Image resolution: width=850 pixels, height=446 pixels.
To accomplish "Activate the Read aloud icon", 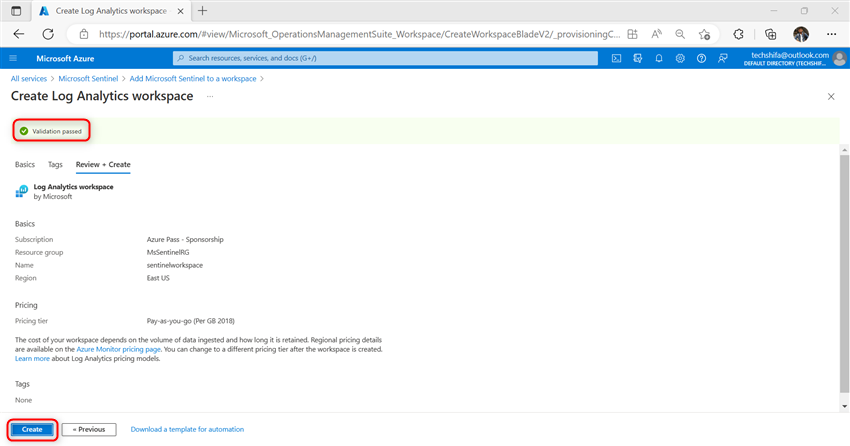I will (656, 34).
